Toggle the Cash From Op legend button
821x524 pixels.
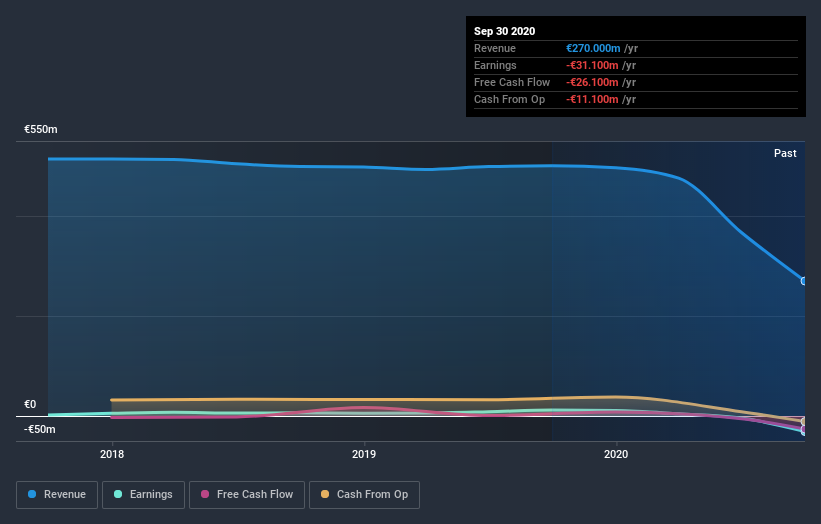click(x=364, y=495)
